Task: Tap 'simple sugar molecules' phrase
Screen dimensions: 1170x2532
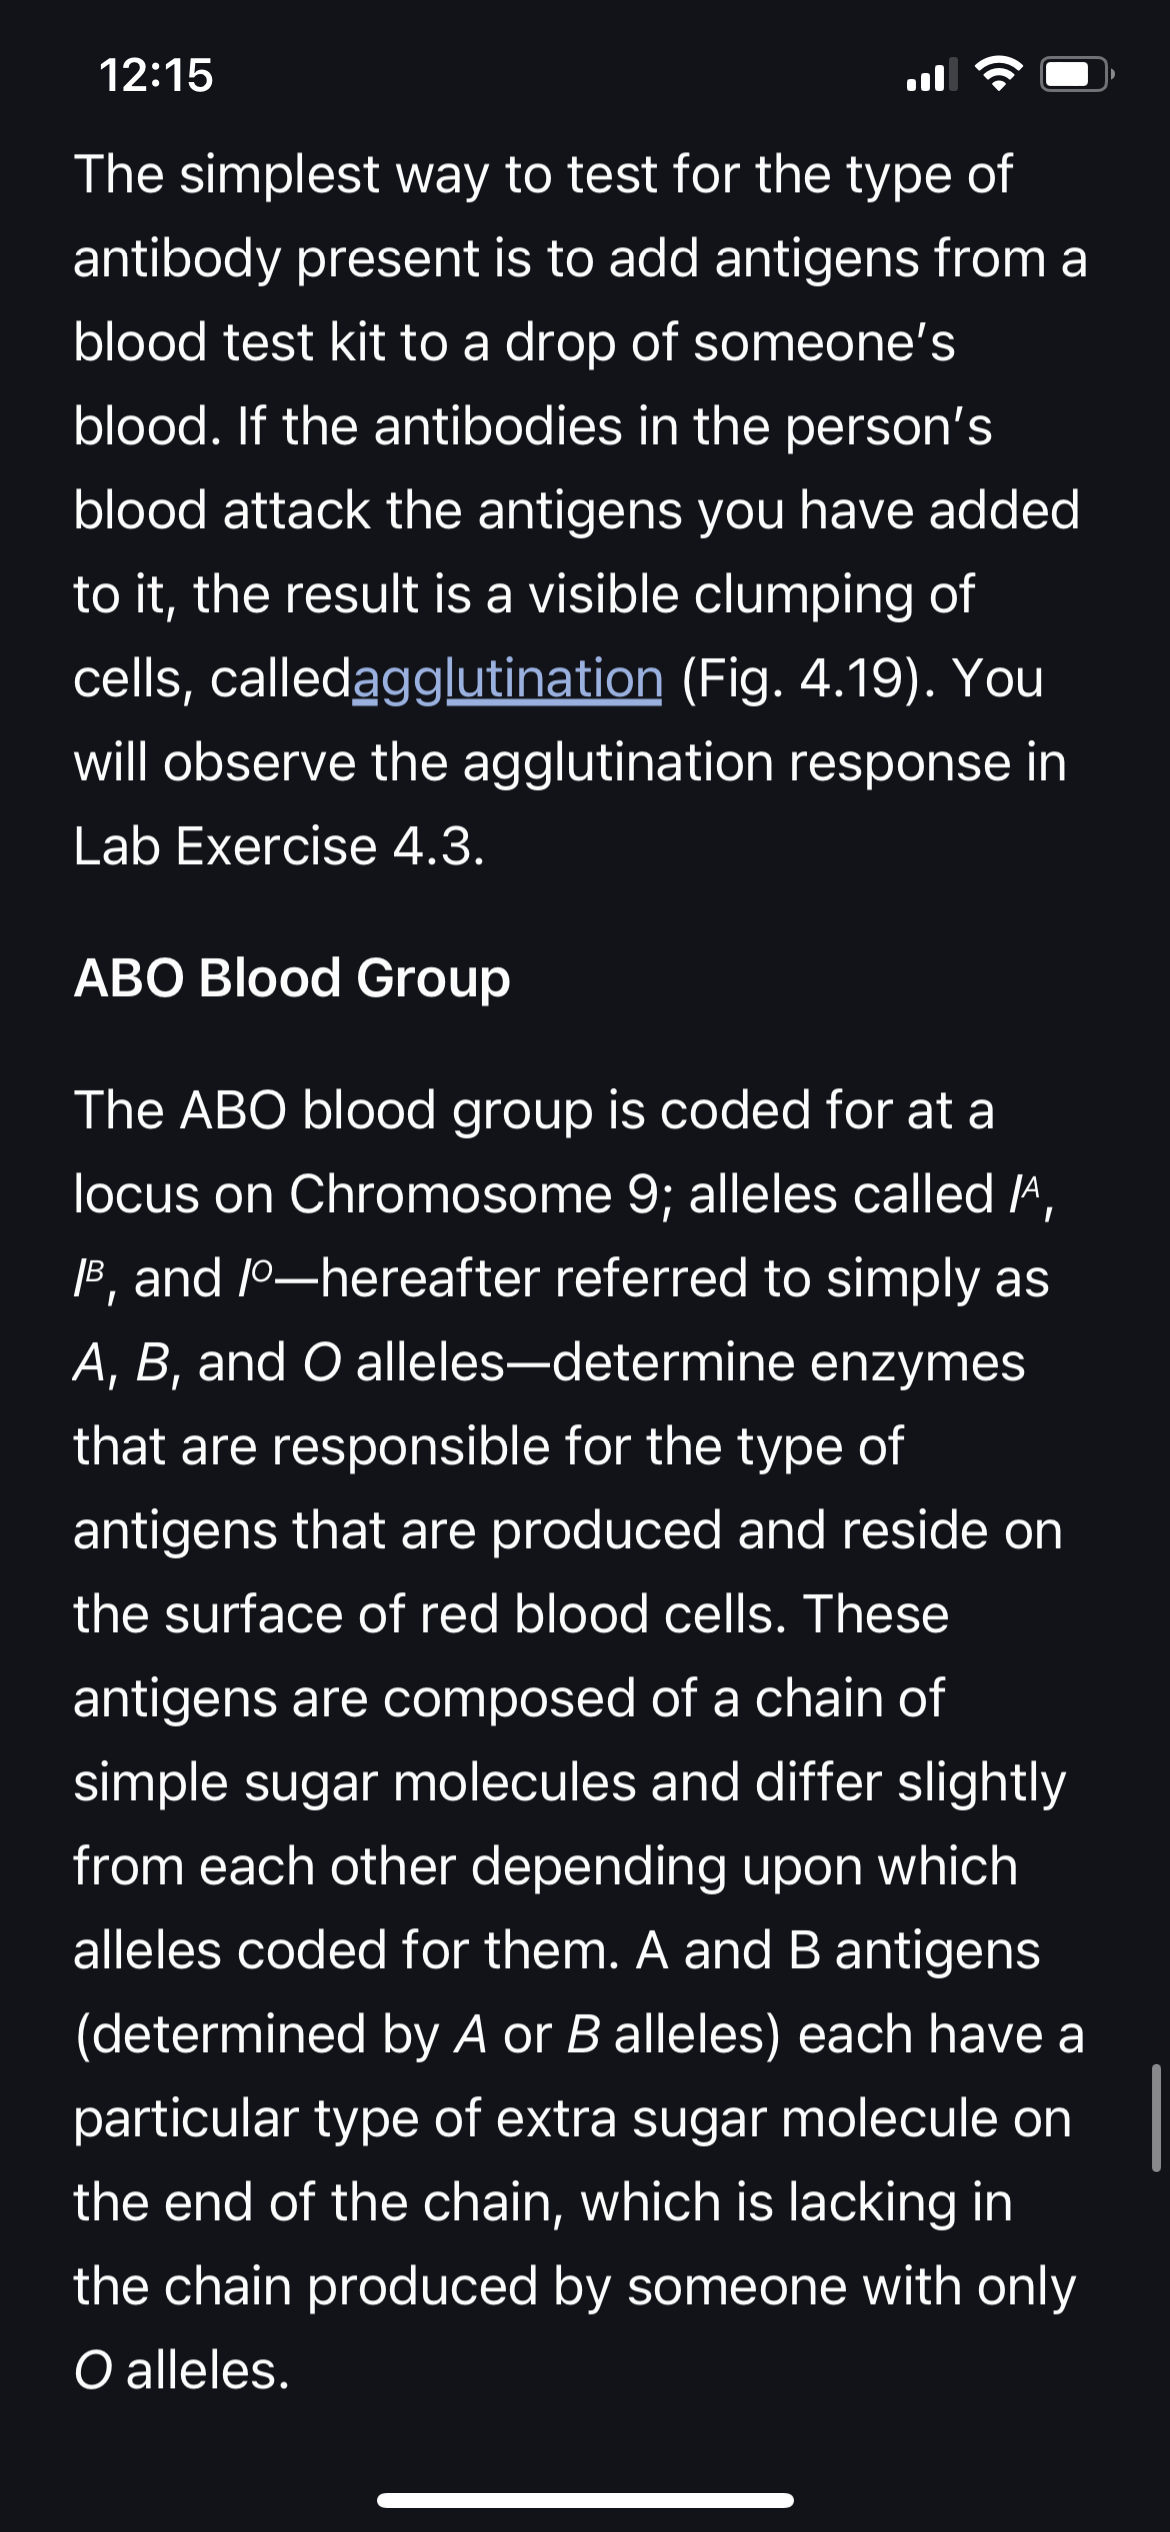Action: click(355, 1783)
